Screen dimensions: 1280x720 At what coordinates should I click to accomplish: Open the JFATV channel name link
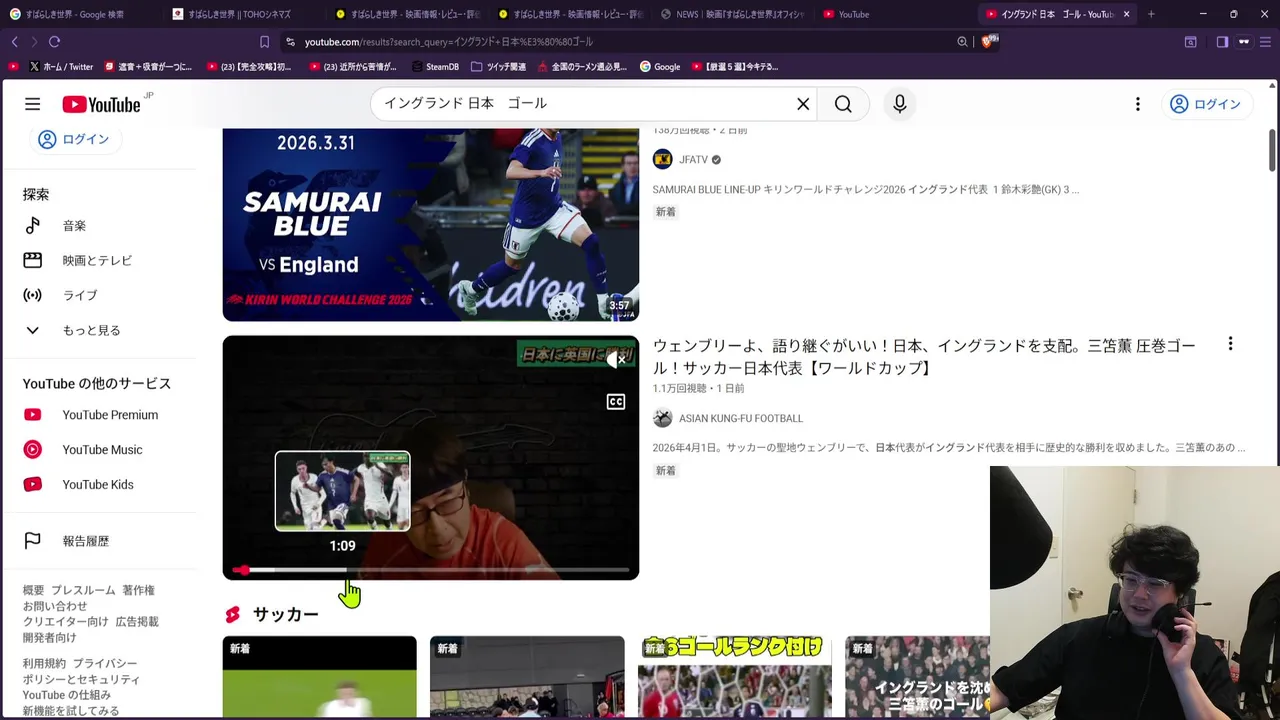point(693,160)
